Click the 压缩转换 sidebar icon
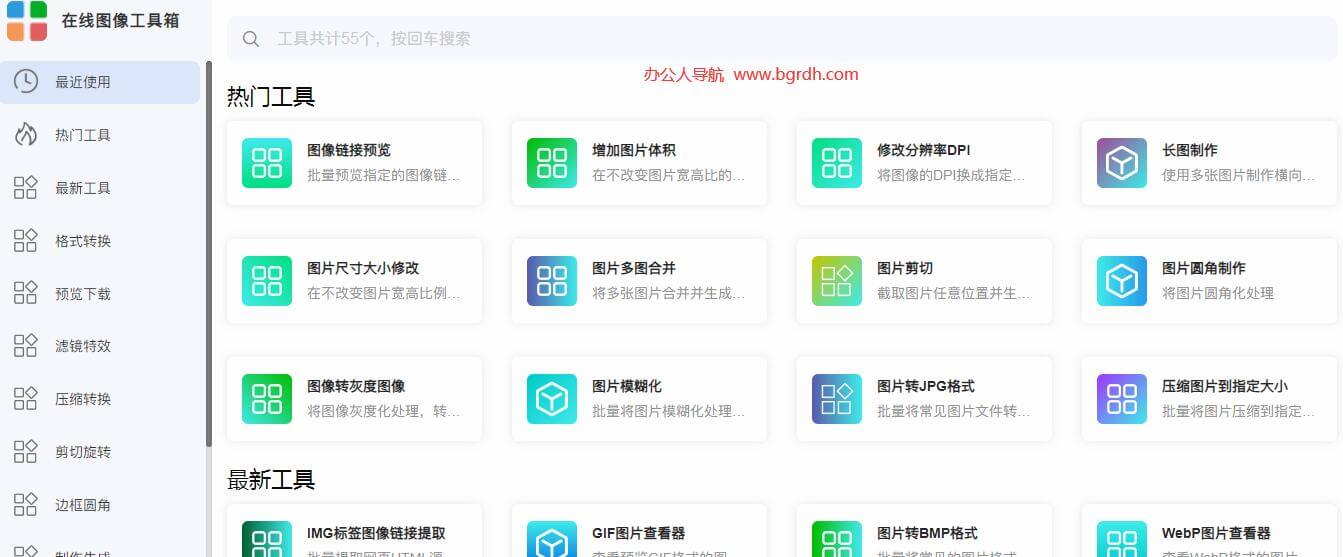Viewport: 1343px width, 557px height. point(26,399)
